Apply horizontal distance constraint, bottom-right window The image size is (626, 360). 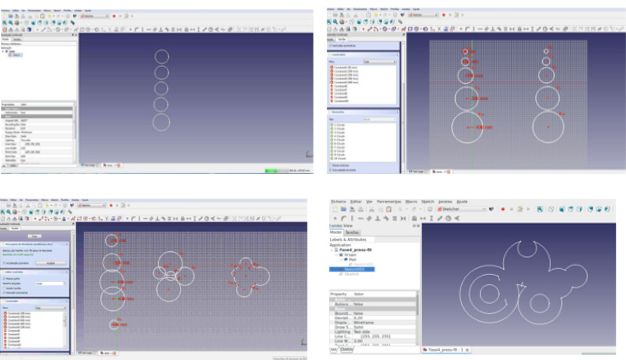422,219
